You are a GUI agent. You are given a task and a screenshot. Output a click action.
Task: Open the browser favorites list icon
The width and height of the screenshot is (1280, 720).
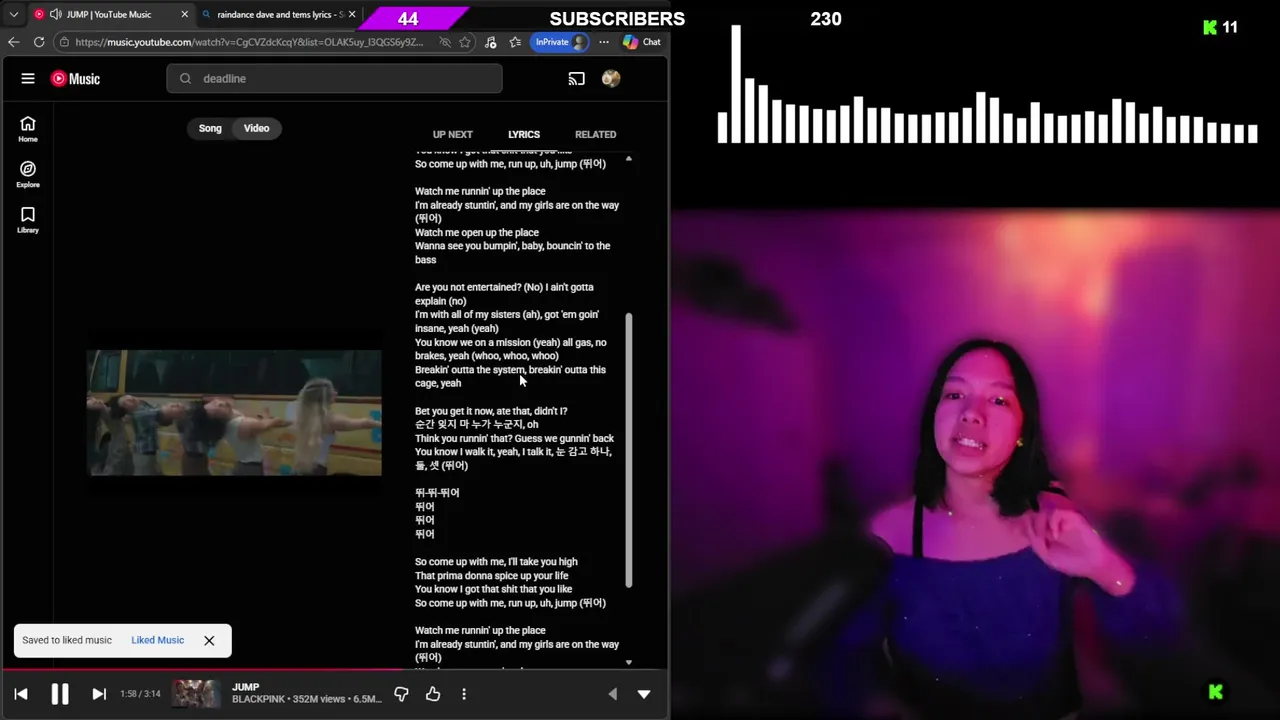tap(515, 42)
